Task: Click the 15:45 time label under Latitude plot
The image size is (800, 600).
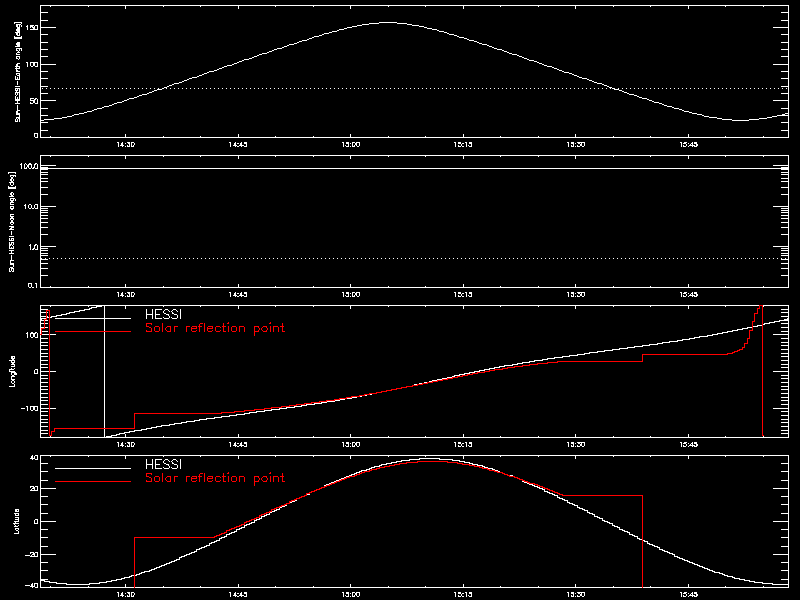Action: (x=688, y=595)
